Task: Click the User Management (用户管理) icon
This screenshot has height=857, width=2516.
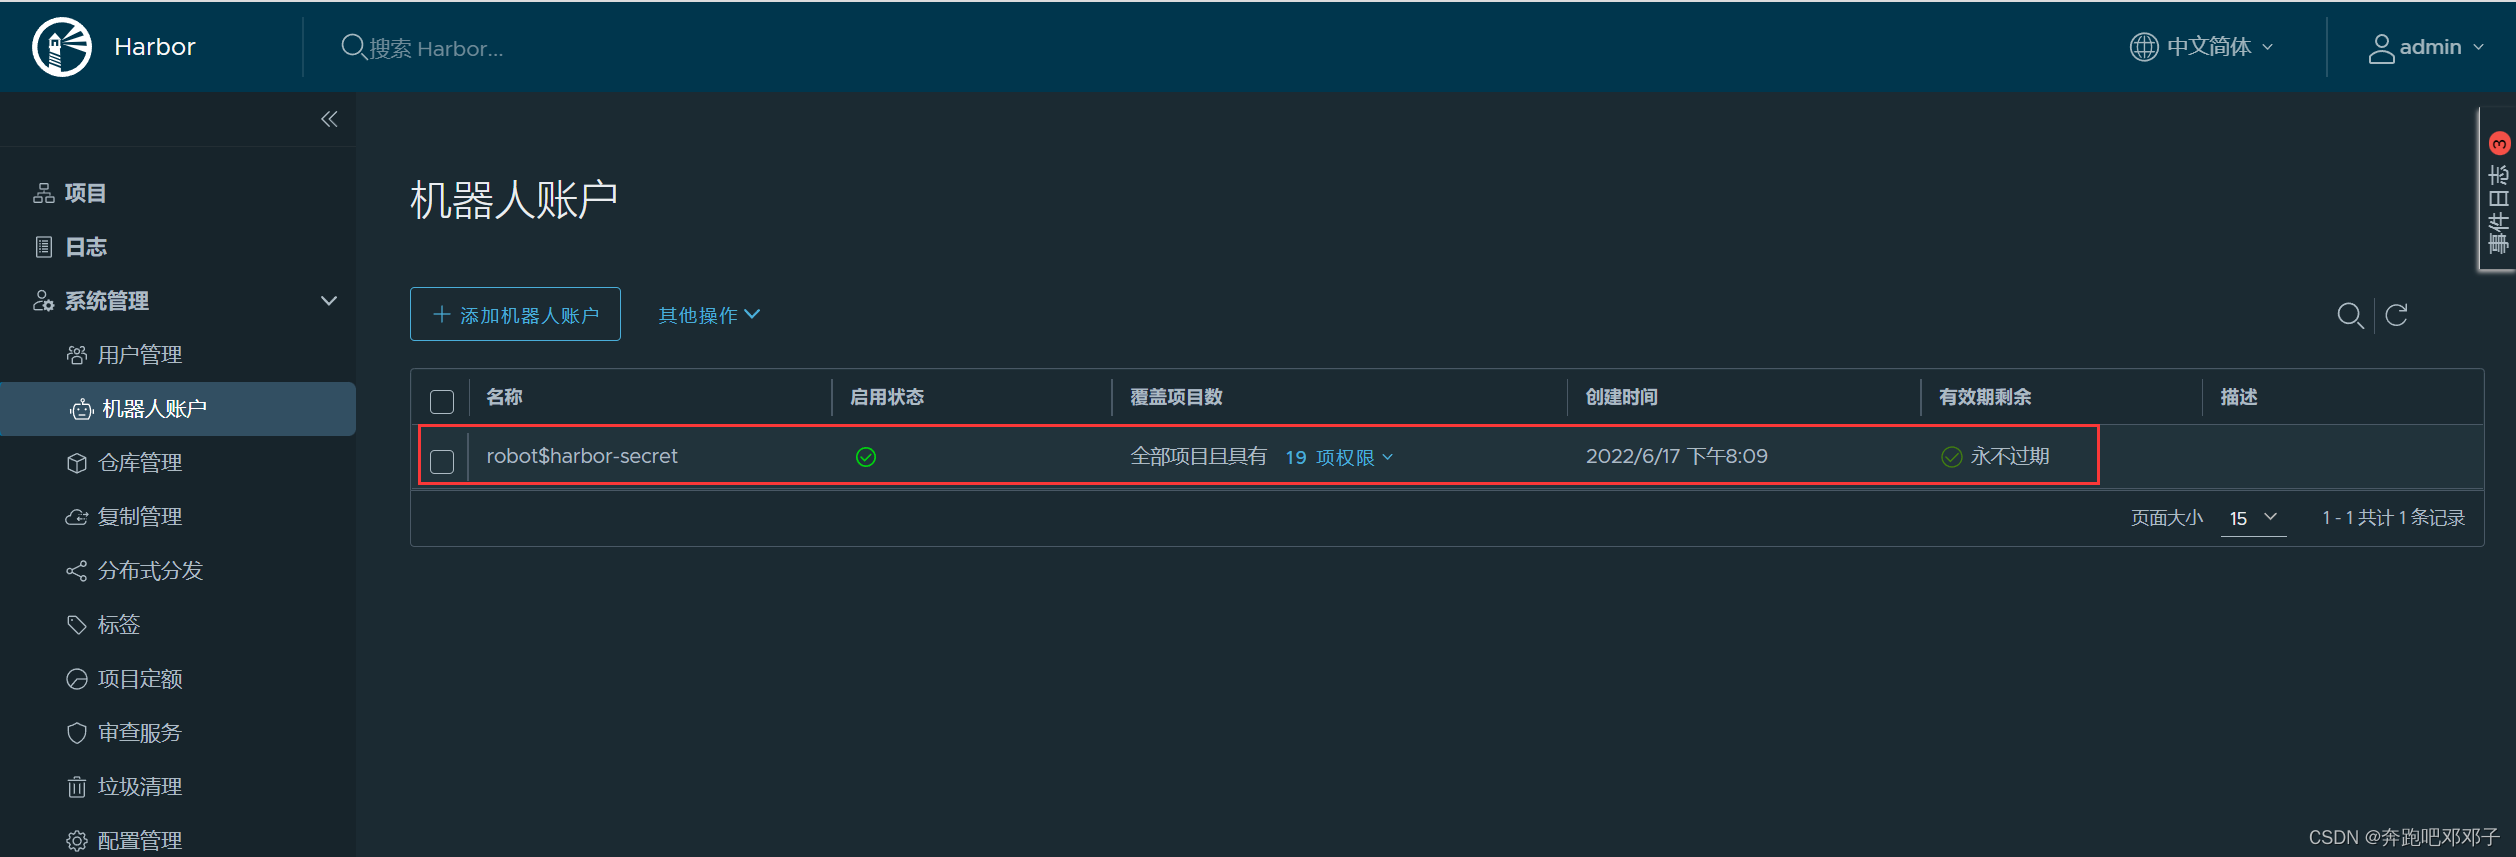Action: click(x=77, y=355)
